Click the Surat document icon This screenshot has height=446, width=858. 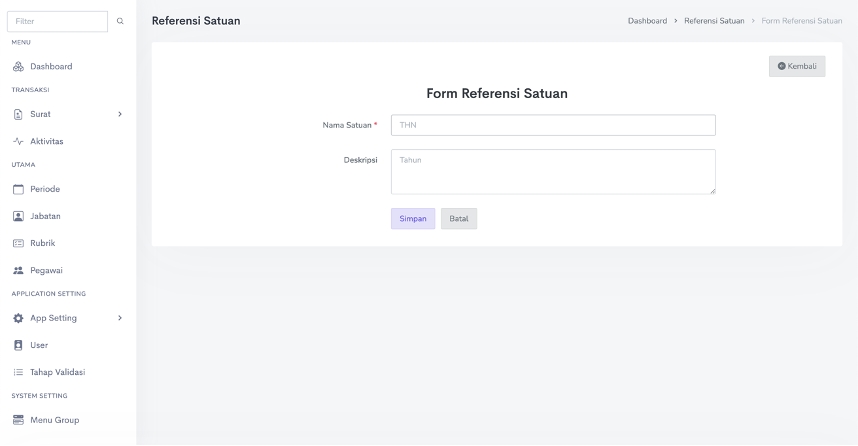[18, 114]
